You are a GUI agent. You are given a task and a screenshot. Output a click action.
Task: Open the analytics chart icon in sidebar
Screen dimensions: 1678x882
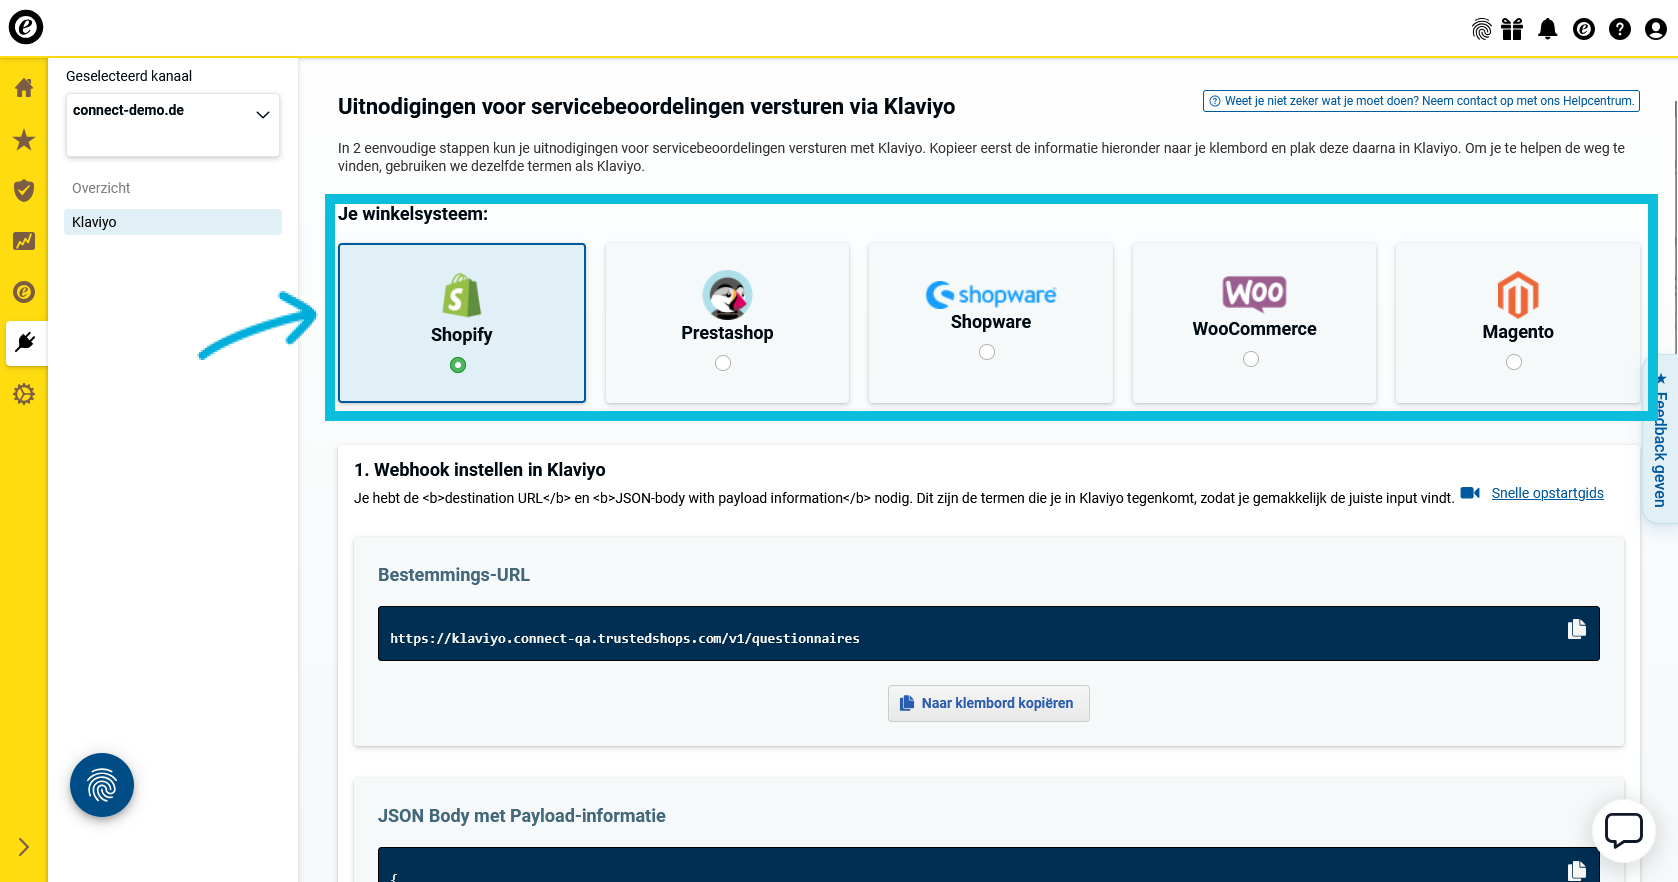pos(24,241)
